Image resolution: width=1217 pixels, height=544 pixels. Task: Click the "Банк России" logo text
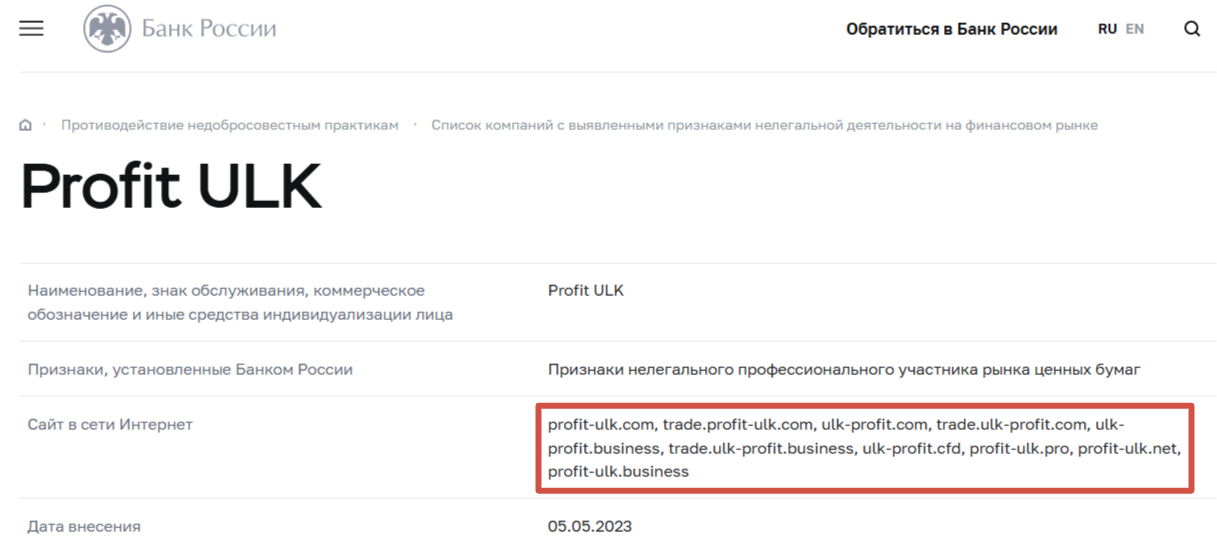click(209, 29)
